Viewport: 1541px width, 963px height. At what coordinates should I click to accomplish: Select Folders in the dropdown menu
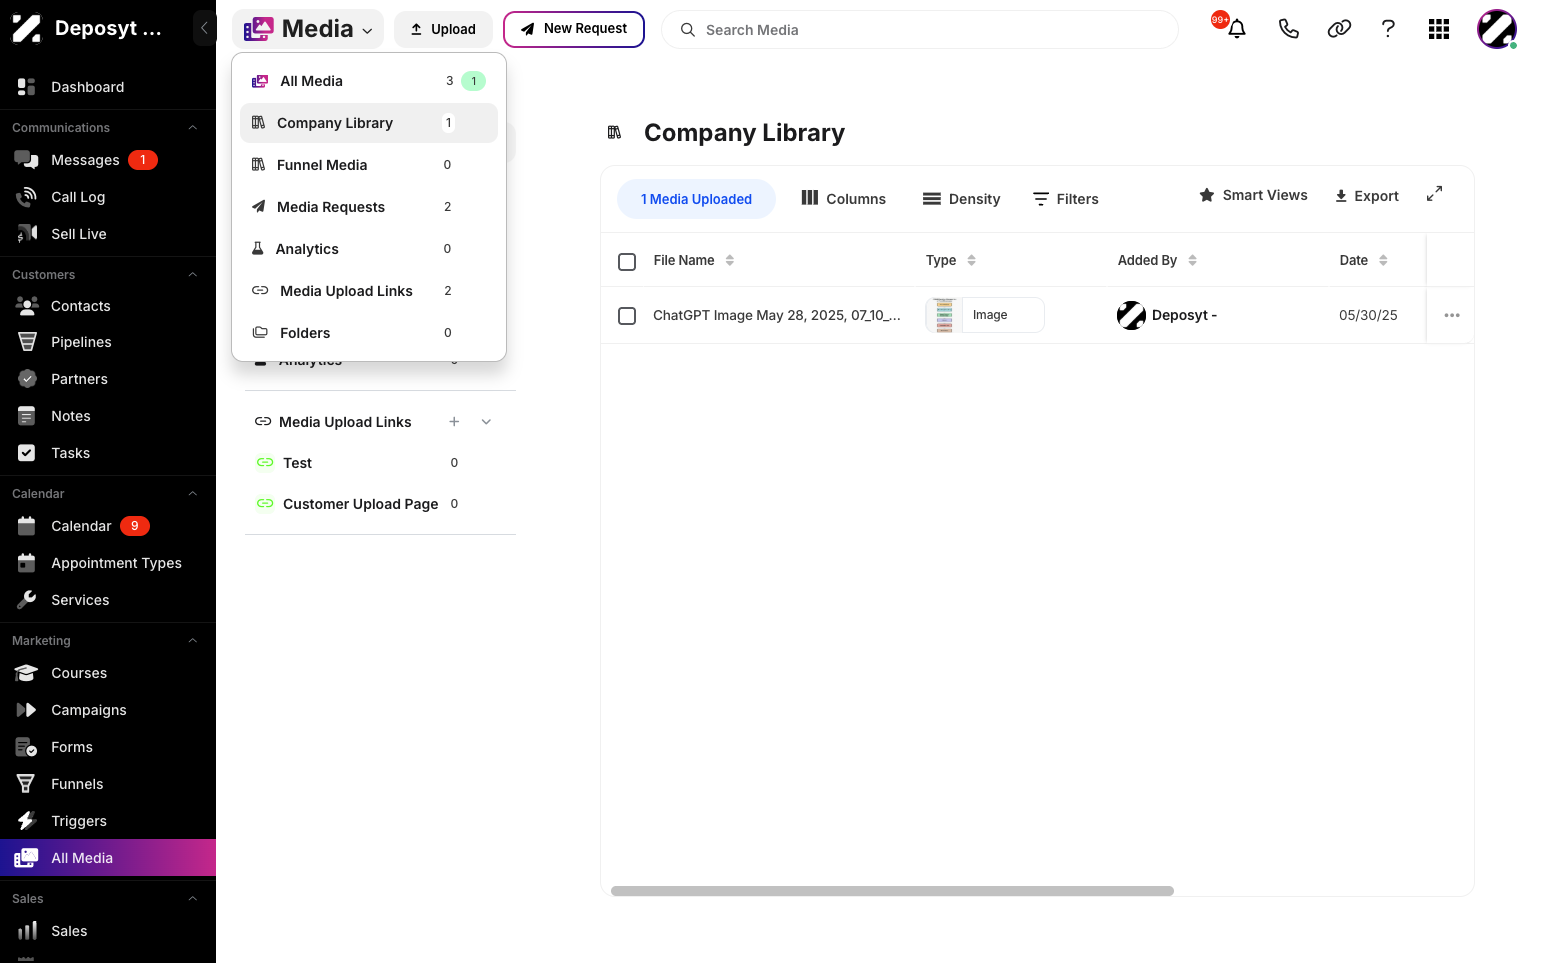(369, 333)
